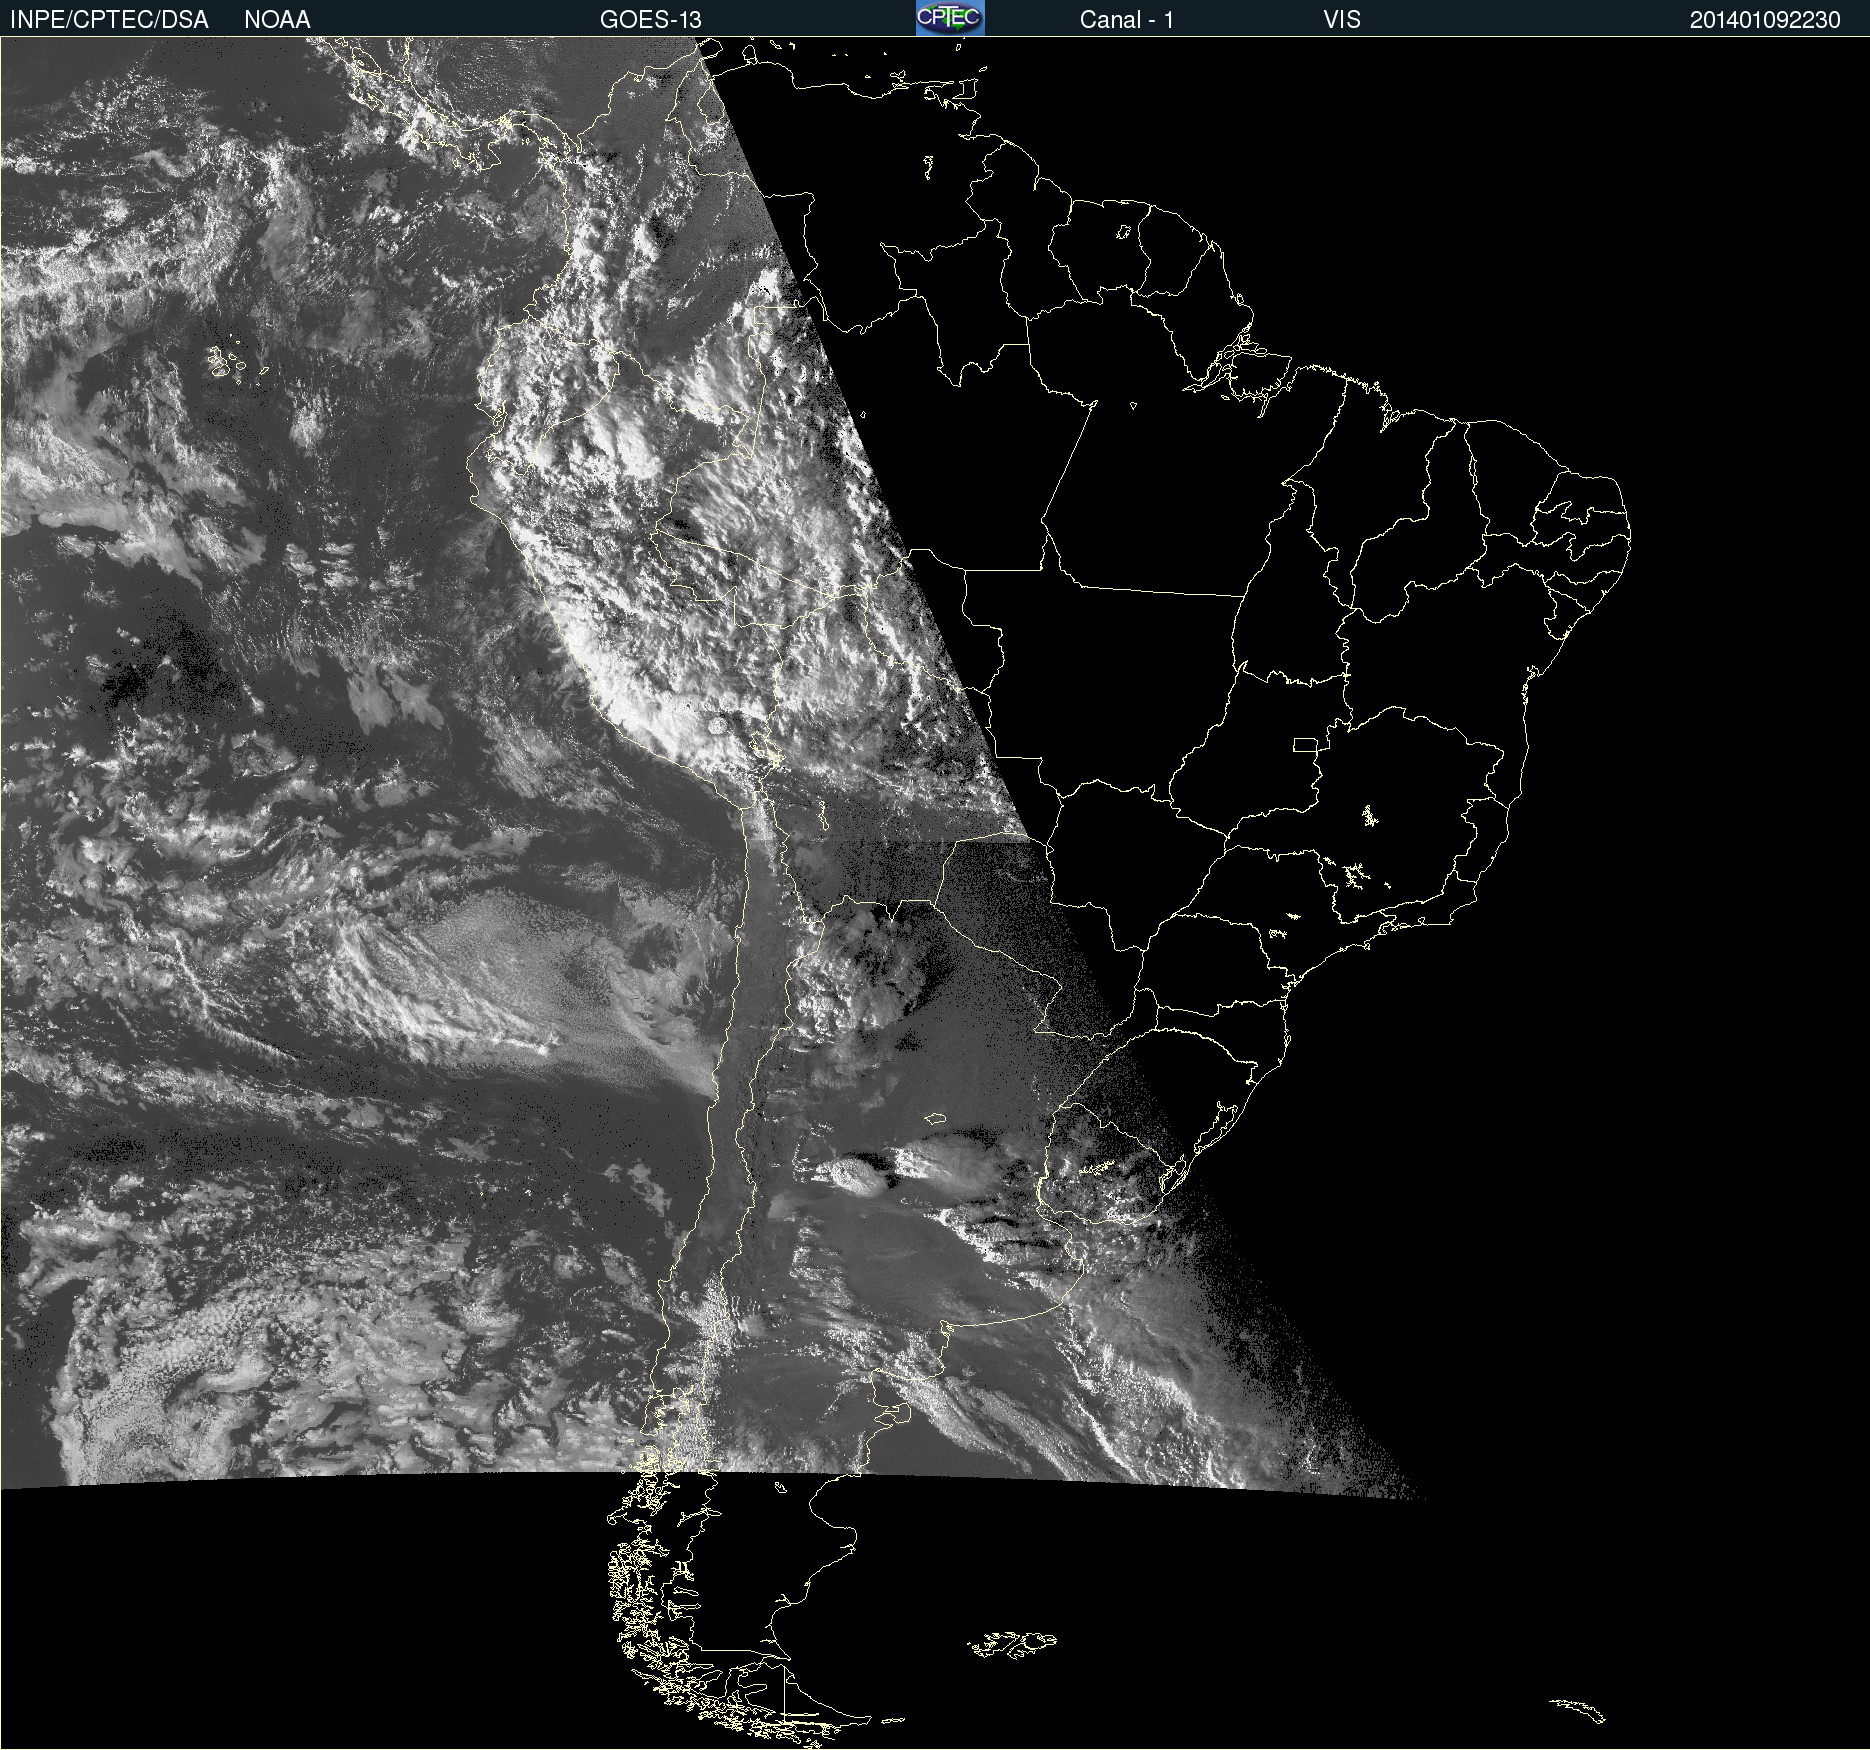This screenshot has height=1750, width=1870.
Task: Click the small reservoir outline in Minas Gerais
Action: (x=1369, y=815)
